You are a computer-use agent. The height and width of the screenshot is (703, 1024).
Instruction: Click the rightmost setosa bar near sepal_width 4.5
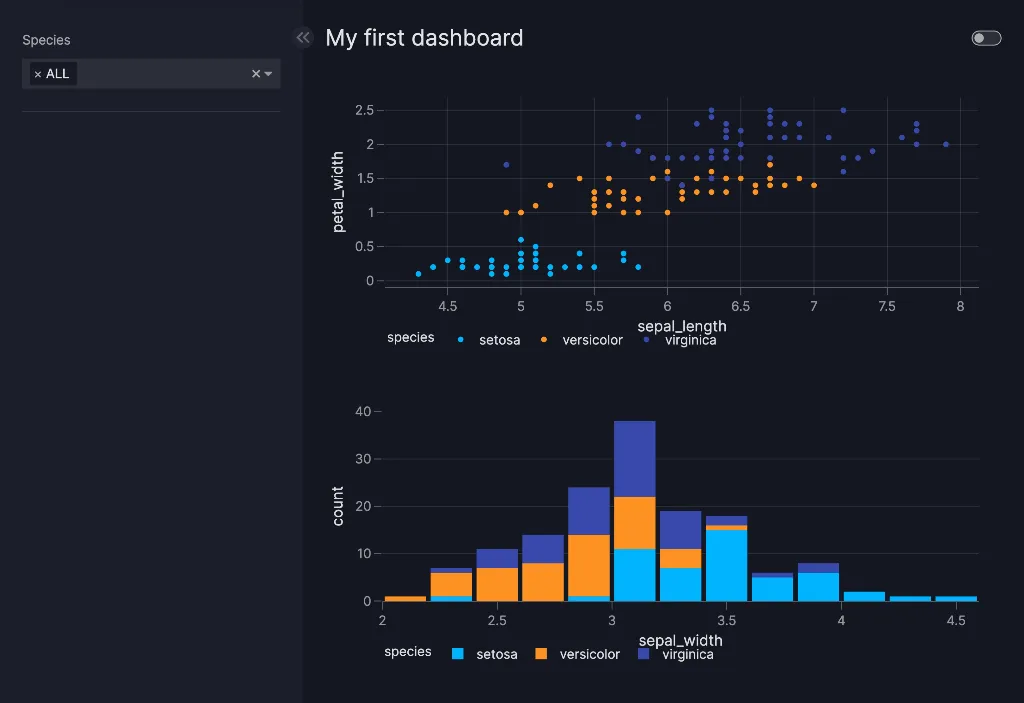(x=956, y=598)
